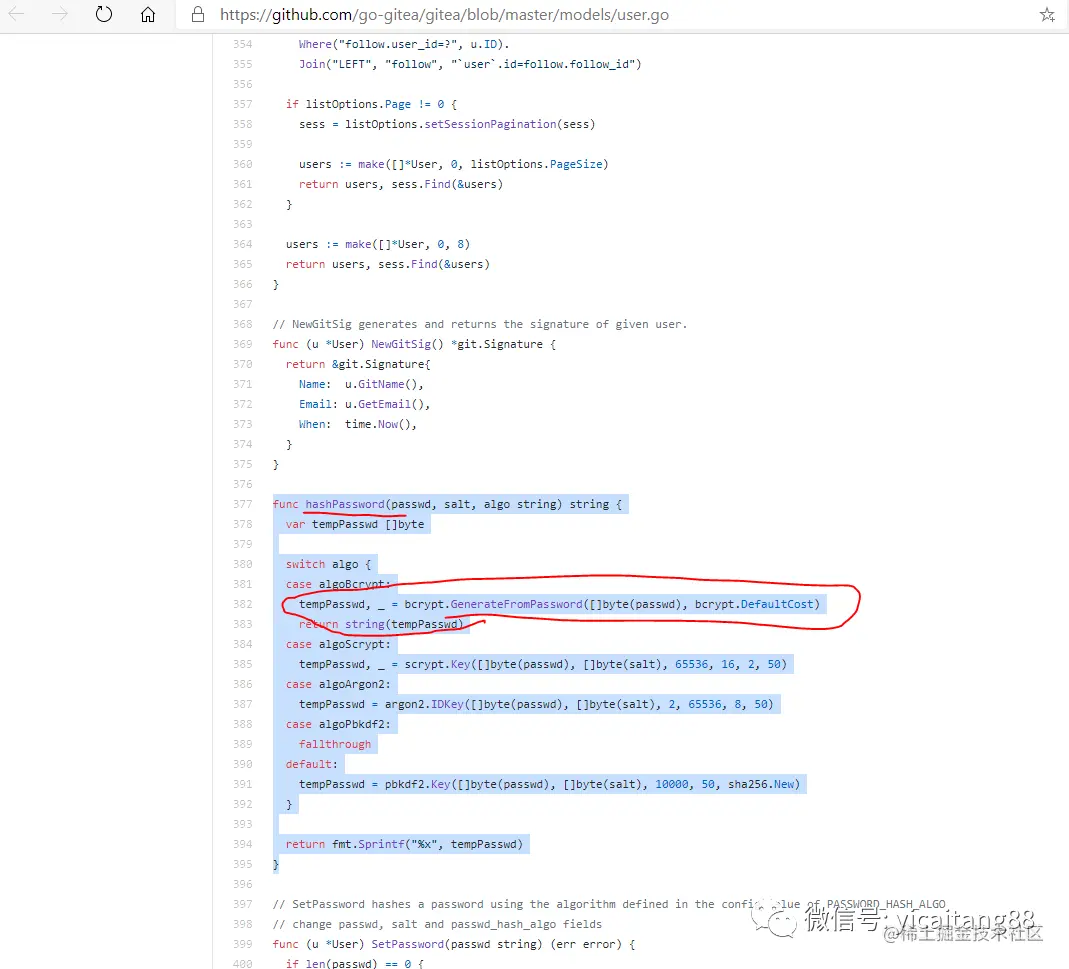Screen dimensions: 1069x969
Task: Click 'return &git.Signature{' line
Action: click(x=358, y=364)
